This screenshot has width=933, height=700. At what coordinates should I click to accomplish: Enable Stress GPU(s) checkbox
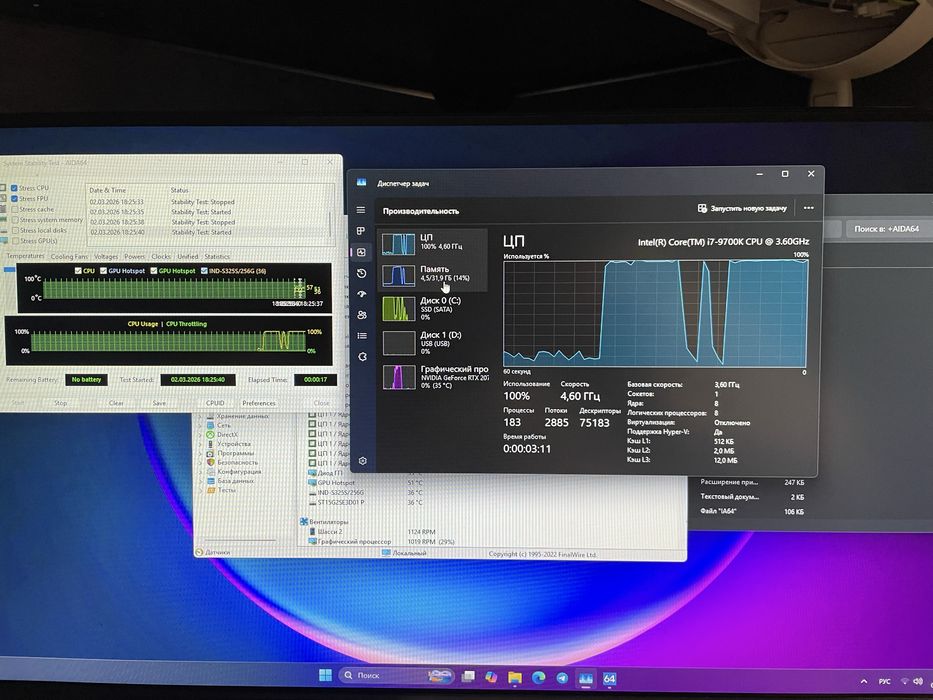click(16, 241)
